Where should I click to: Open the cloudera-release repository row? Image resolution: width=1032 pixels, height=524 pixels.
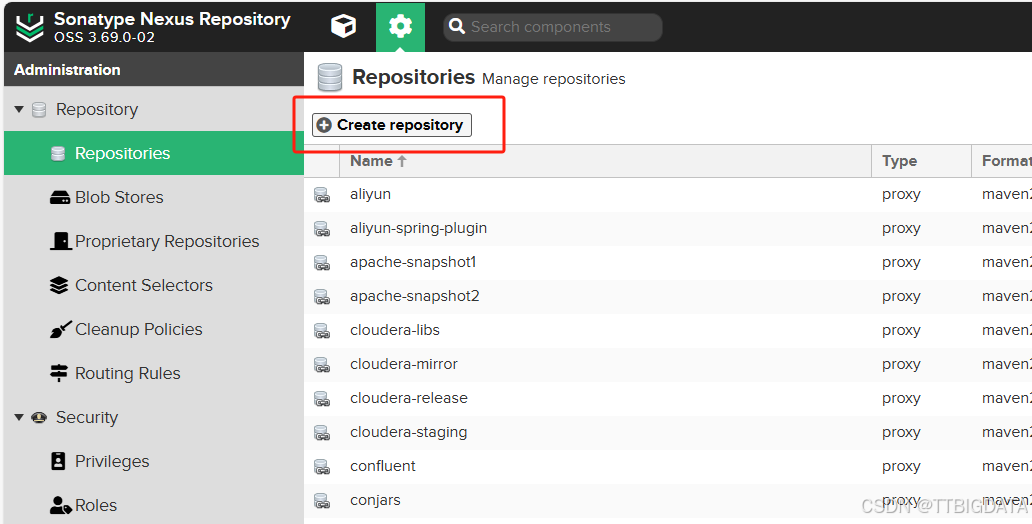[668, 398]
